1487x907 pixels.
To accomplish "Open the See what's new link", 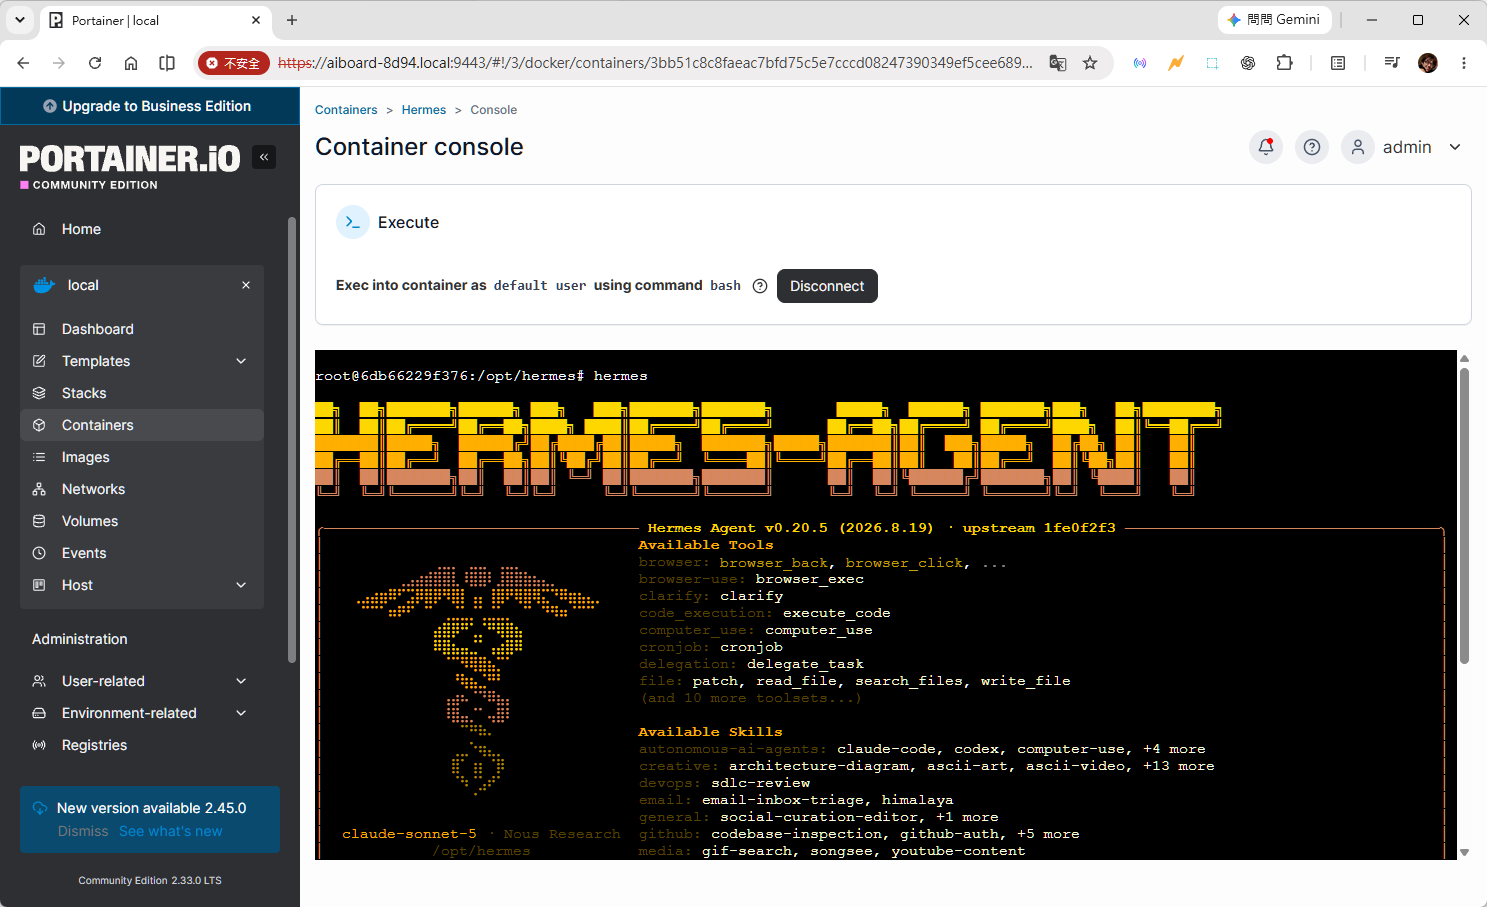I will point(171,831).
